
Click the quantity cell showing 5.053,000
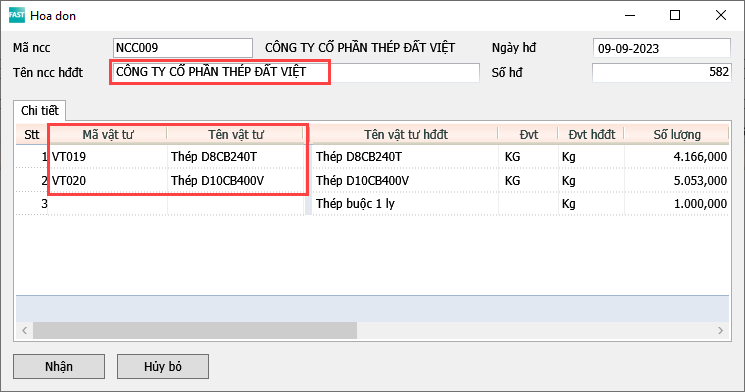click(677, 181)
